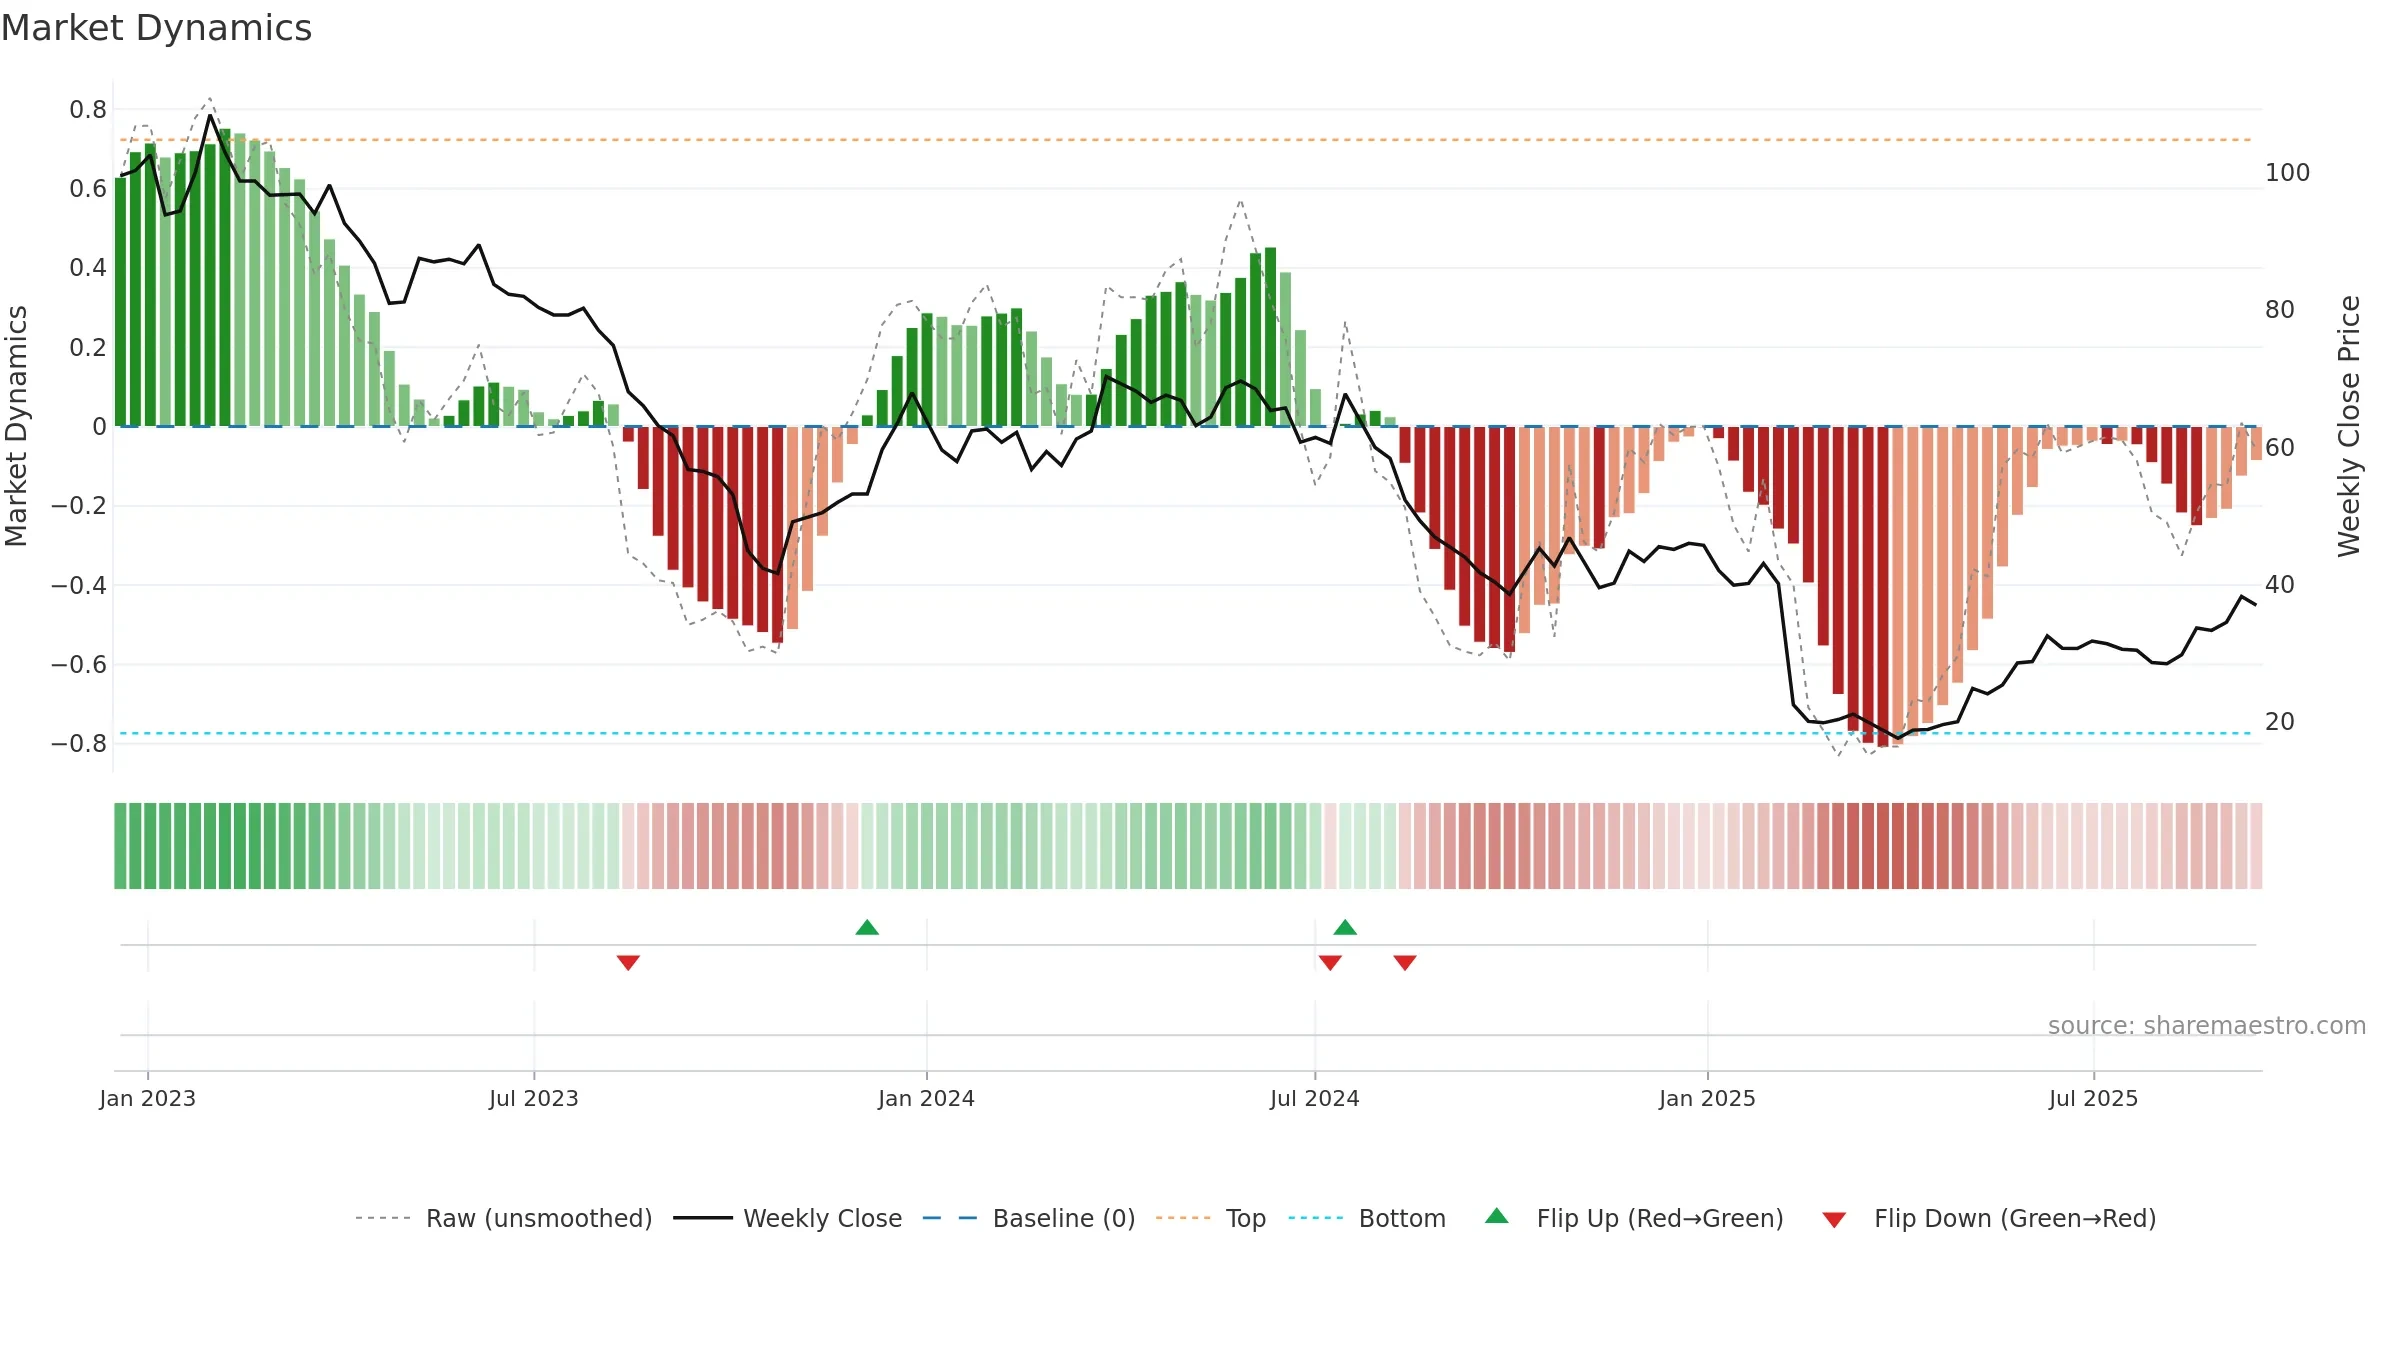Click the flip up marker near Dec 2023
This screenshot has height=1350, width=2400.
867,927
